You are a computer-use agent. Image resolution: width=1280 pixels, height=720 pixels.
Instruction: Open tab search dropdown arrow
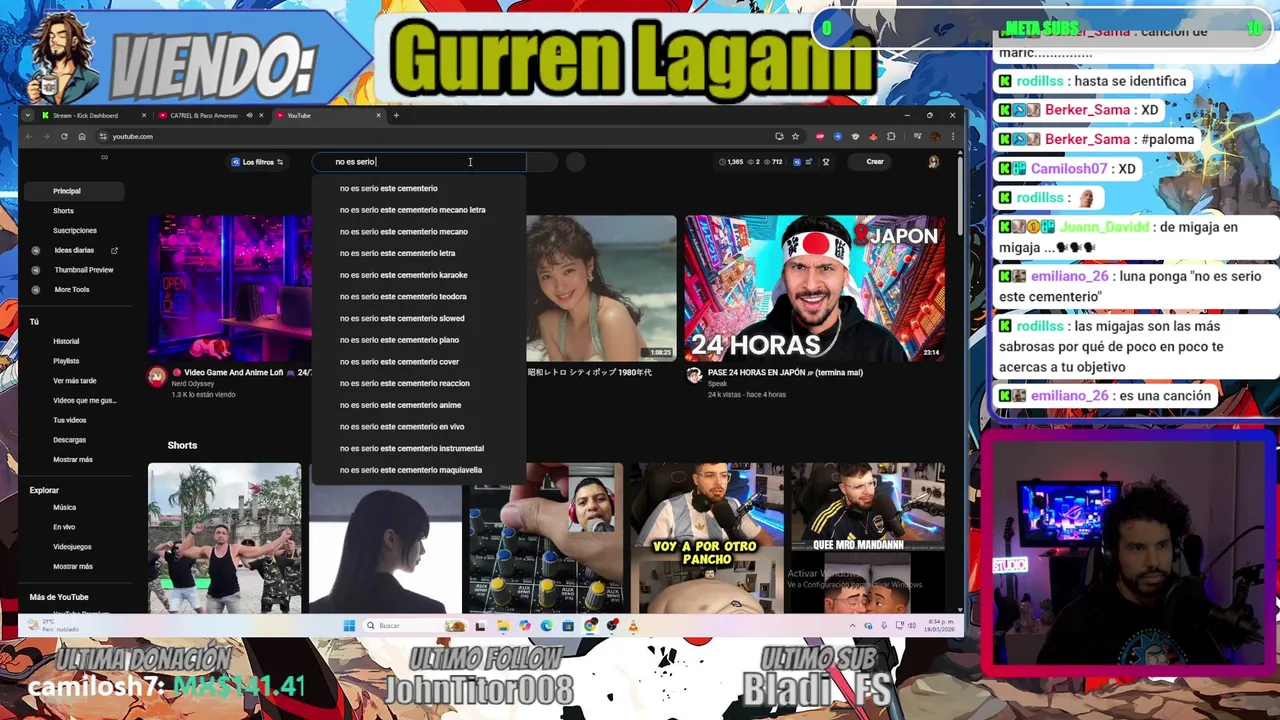coord(28,115)
